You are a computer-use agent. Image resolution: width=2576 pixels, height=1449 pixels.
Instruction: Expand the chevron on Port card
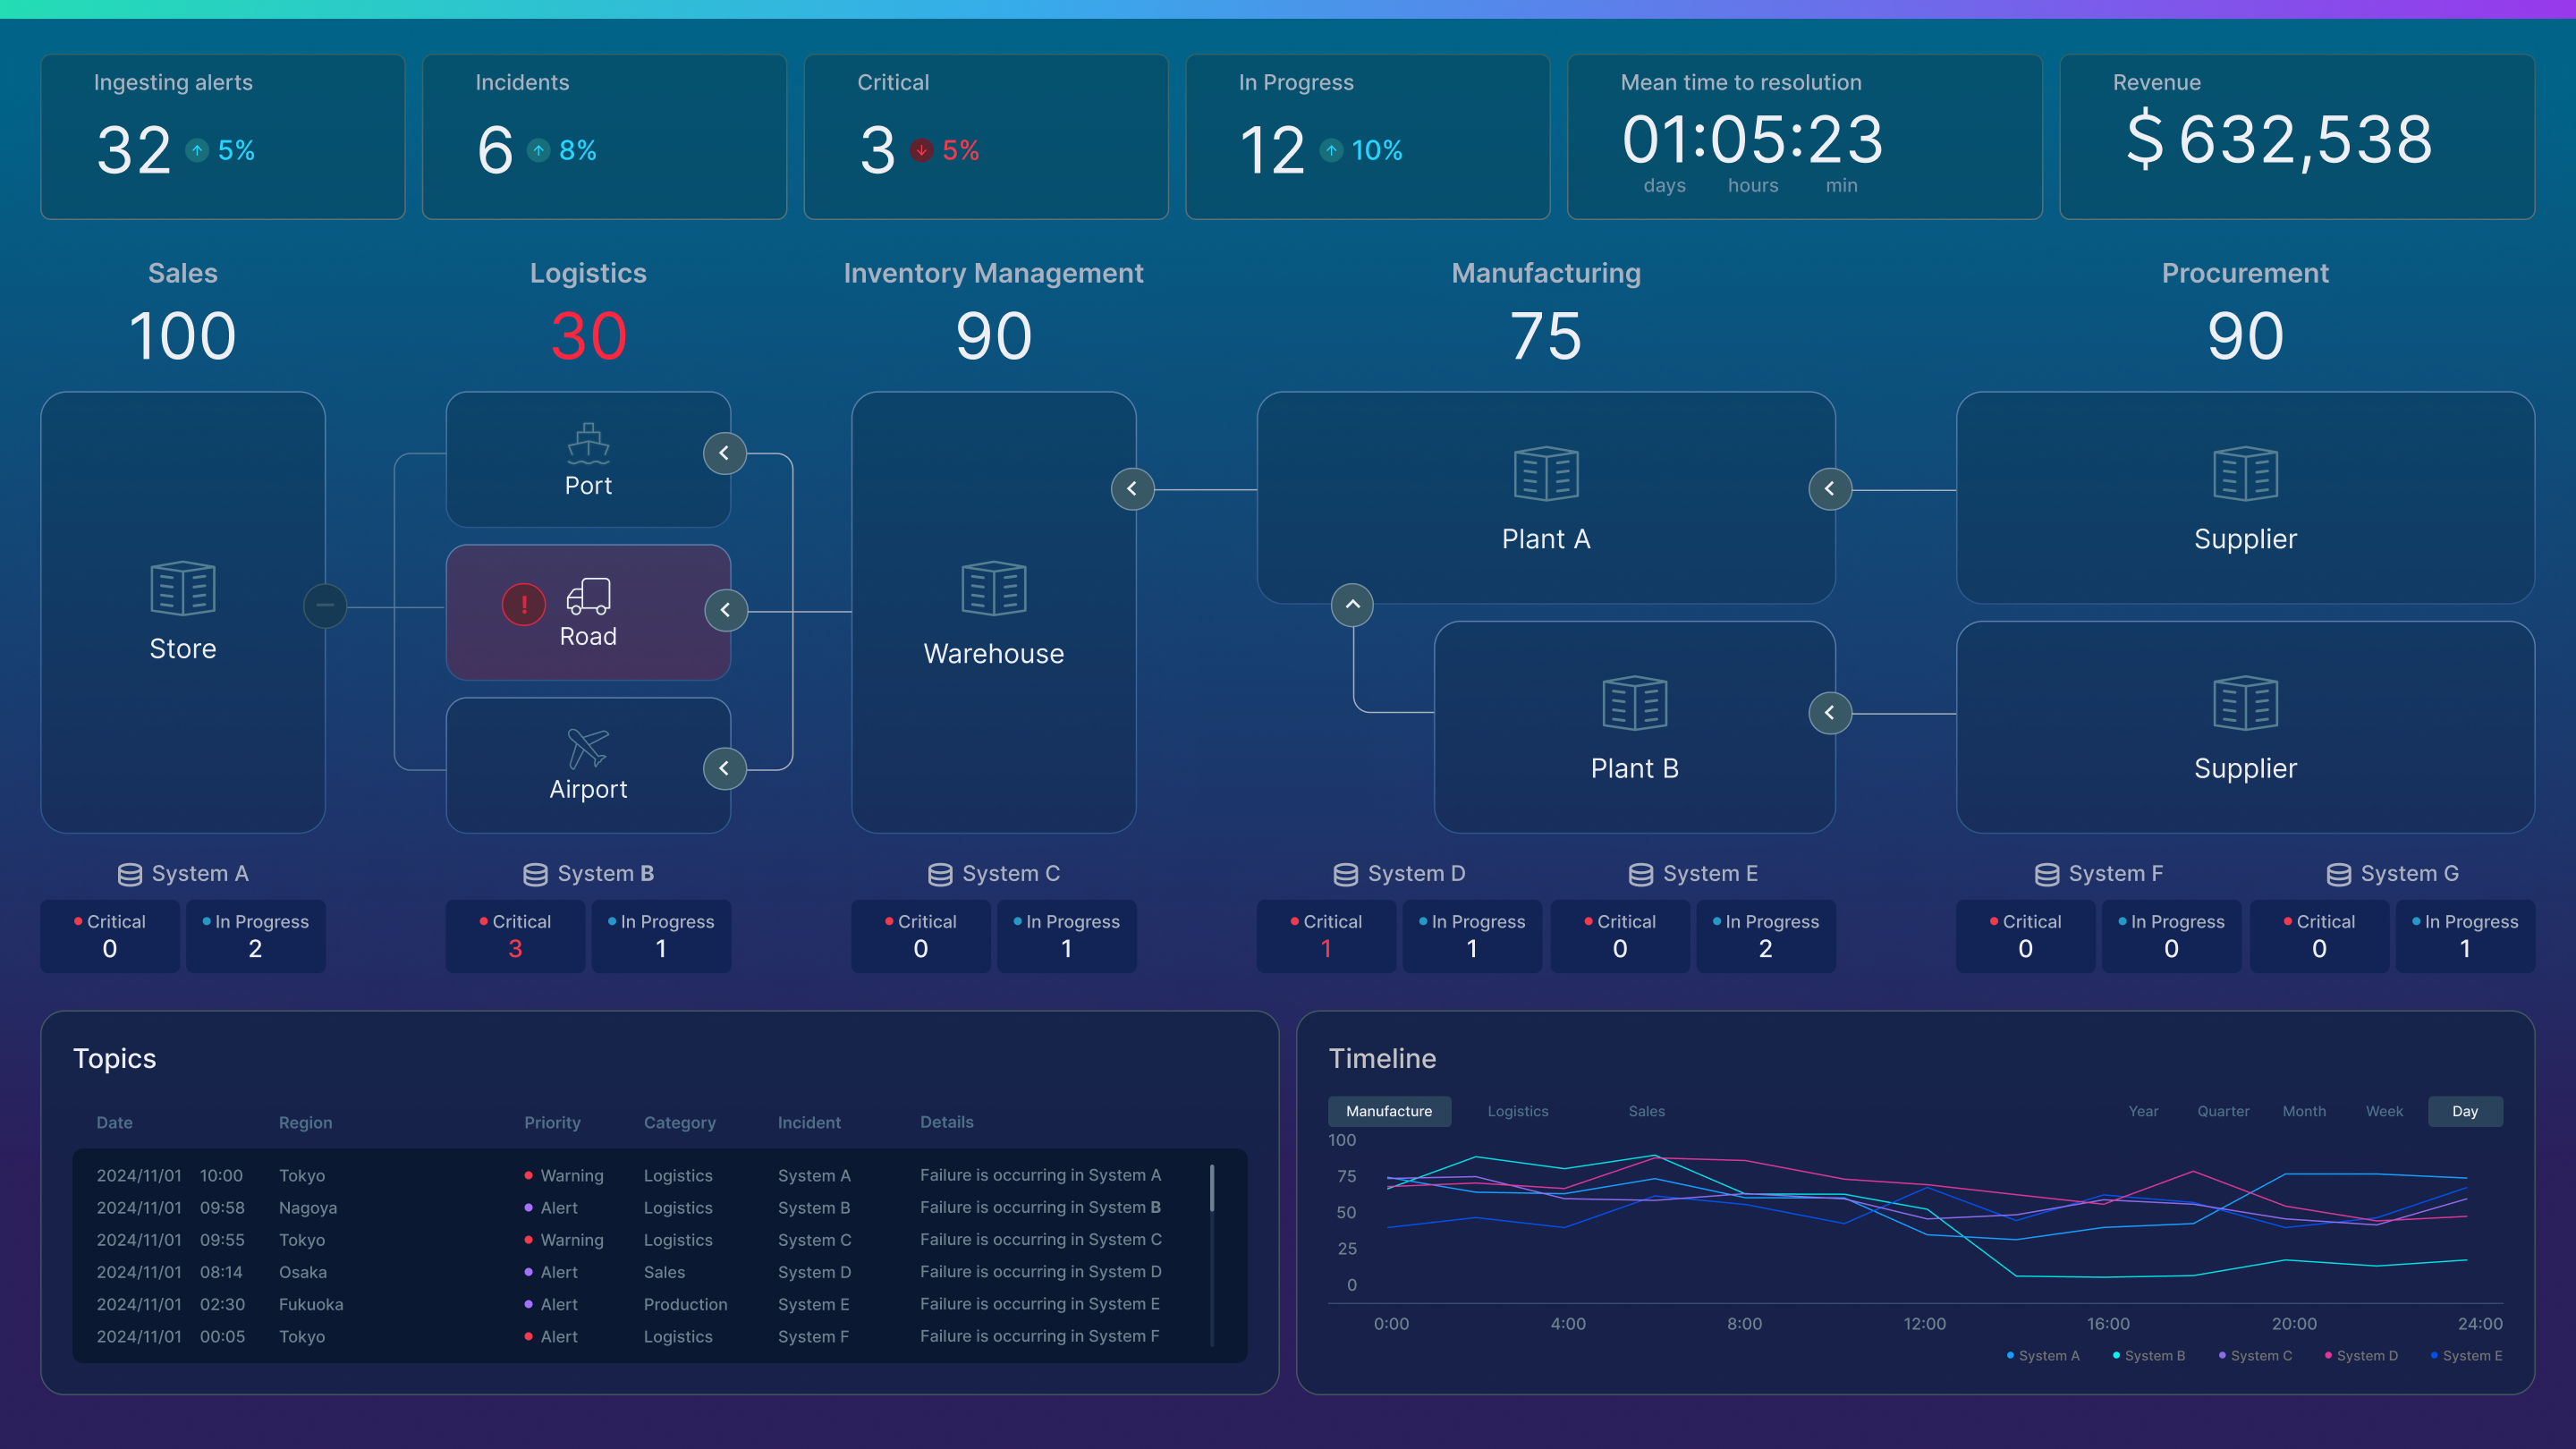click(x=724, y=453)
